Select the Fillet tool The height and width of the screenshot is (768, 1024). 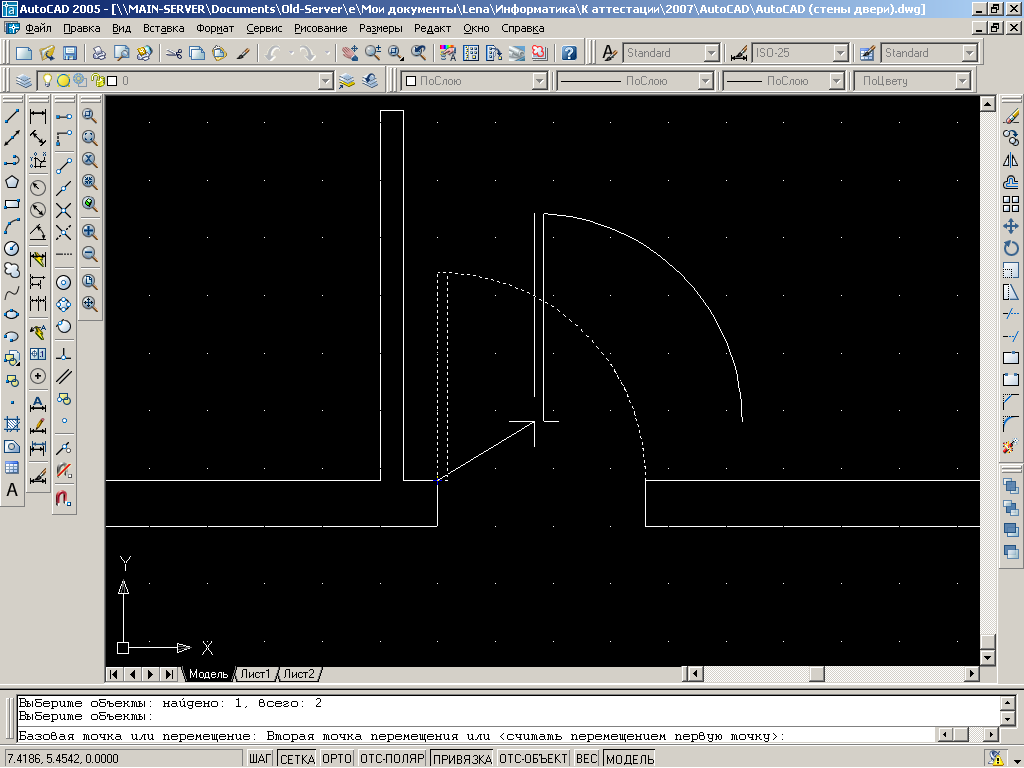point(1011,424)
